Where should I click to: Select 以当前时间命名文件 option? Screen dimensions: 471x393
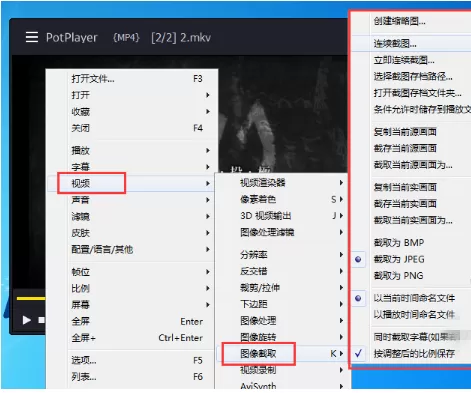pos(411,298)
